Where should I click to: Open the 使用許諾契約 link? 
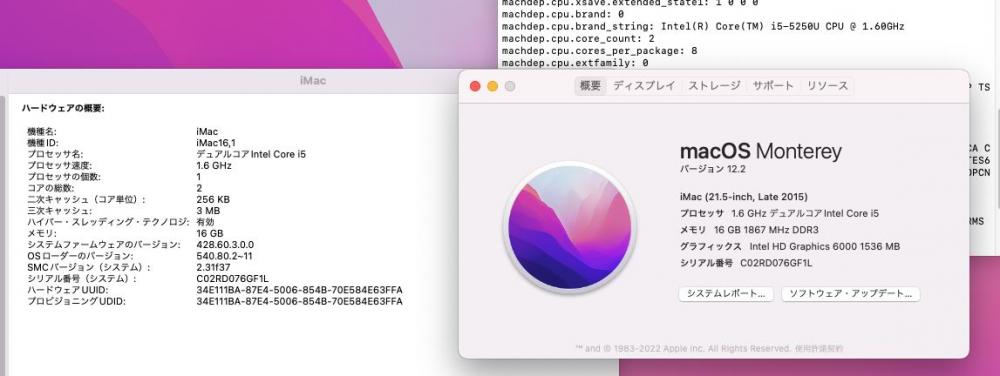coord(818,349)
